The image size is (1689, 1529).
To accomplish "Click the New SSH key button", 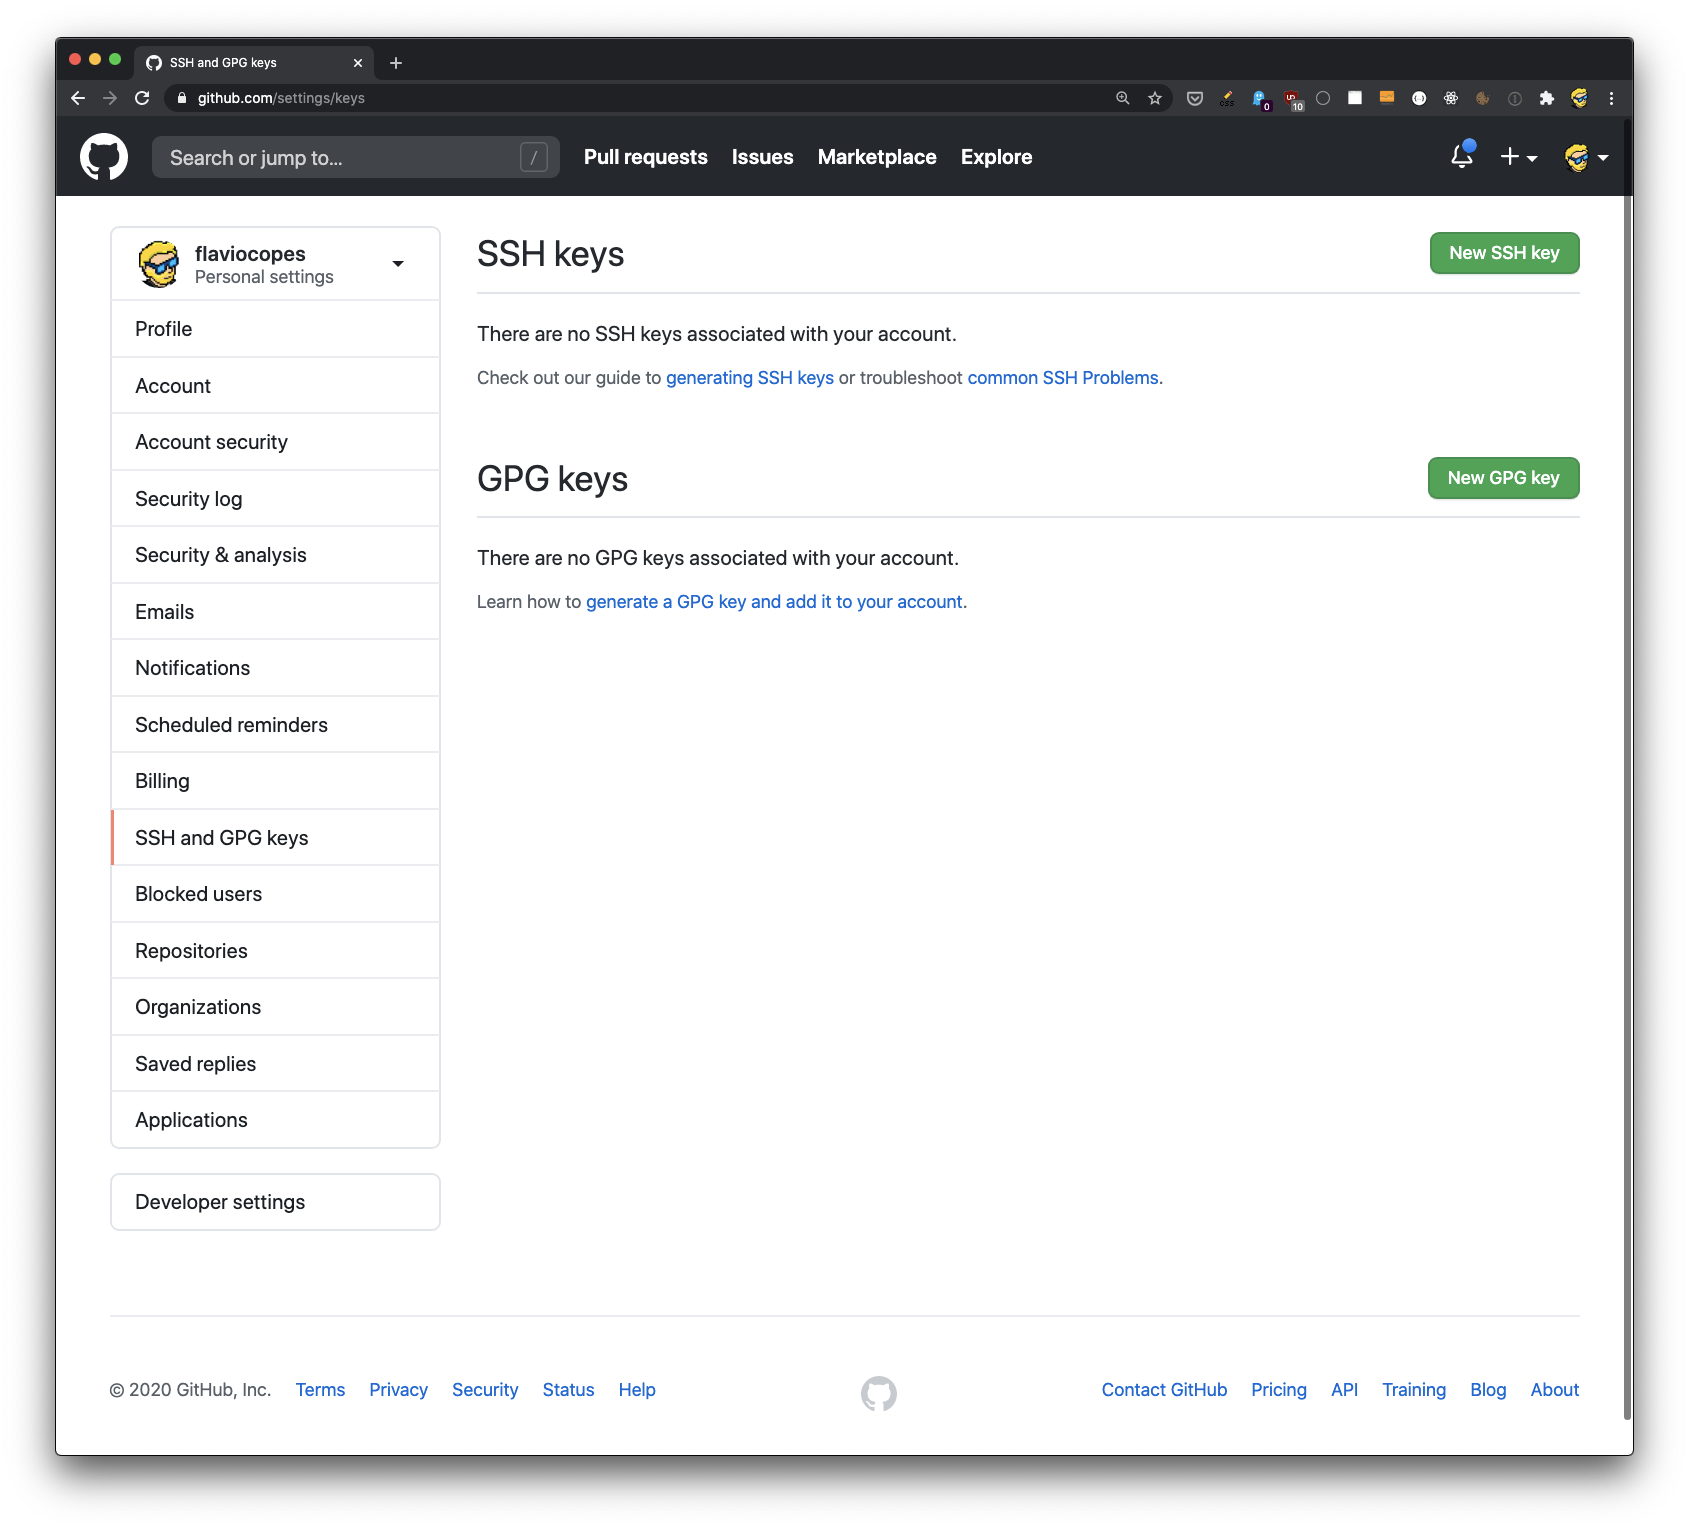I will [x=1503, y=253].
